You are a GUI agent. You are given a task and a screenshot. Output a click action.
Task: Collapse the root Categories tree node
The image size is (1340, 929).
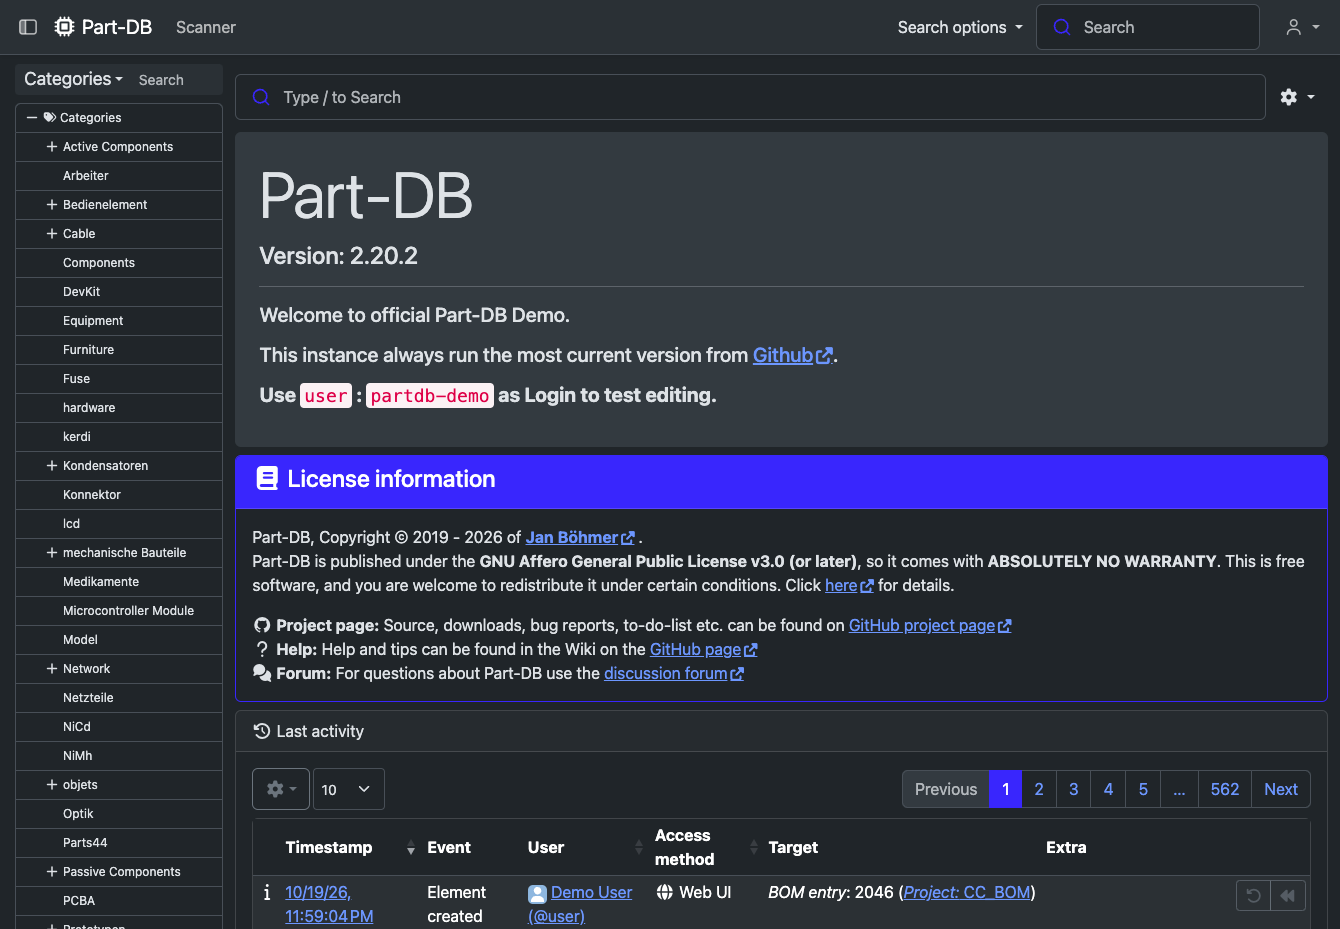[32, 117]
